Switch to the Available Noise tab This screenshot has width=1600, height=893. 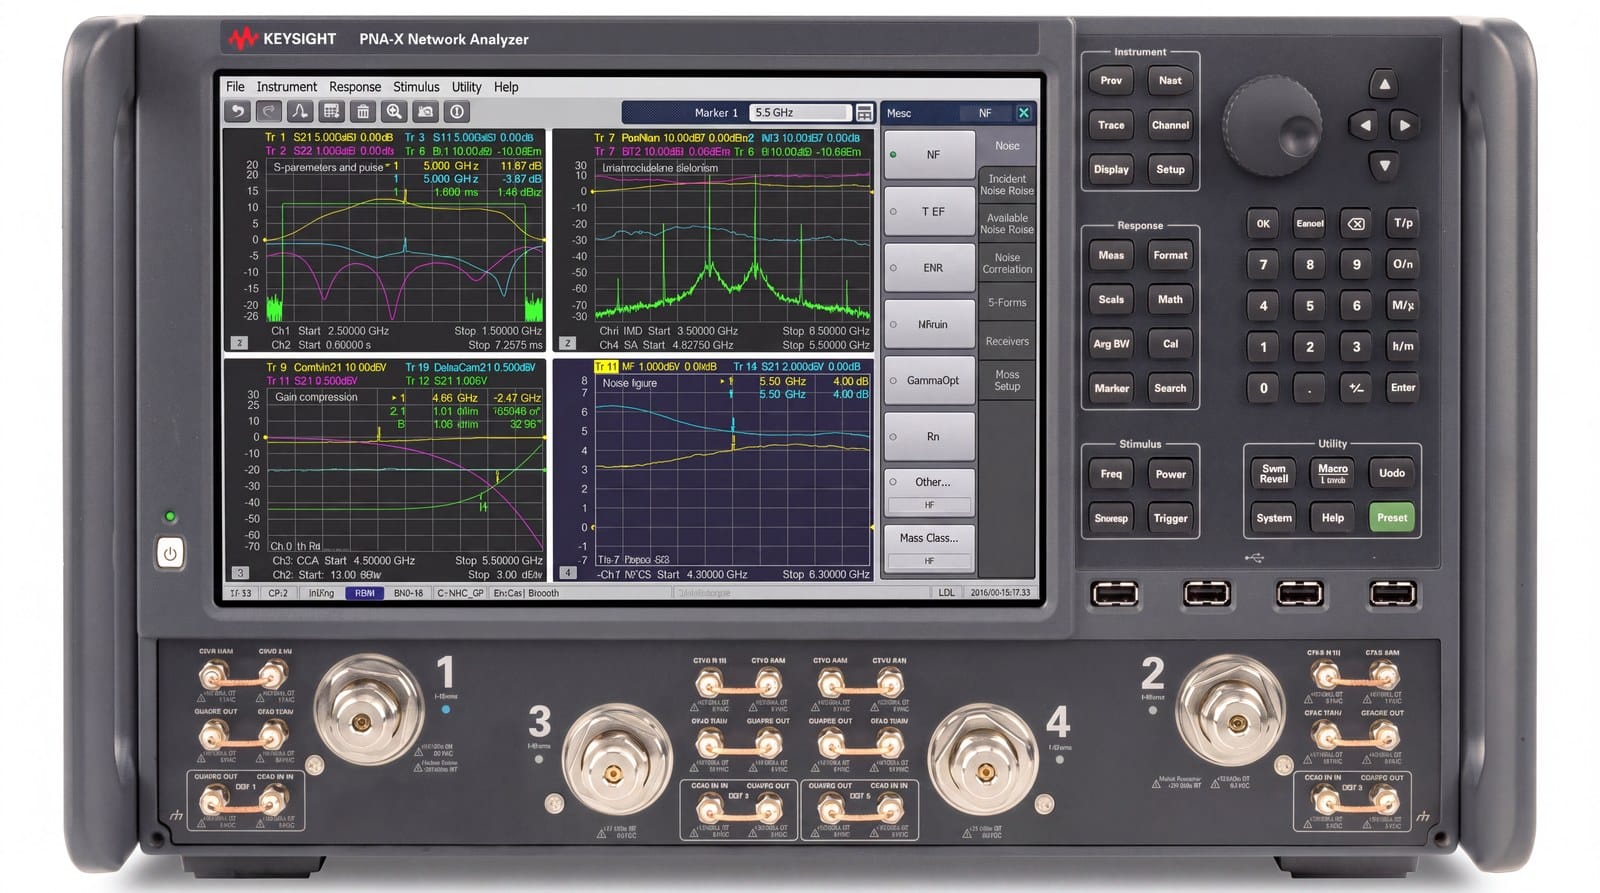coord(1007,224)
